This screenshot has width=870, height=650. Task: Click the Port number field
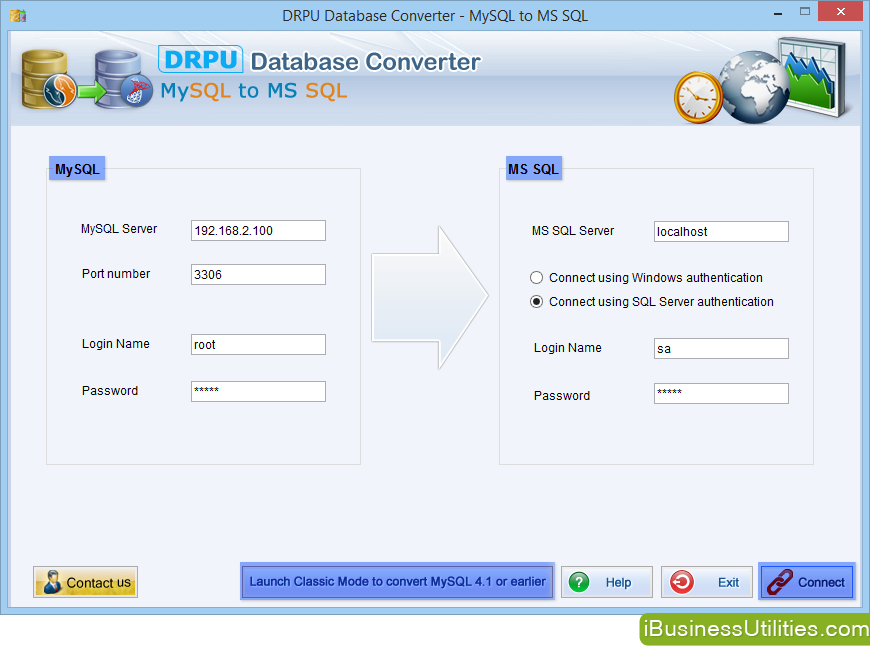[x=258, y=274]
